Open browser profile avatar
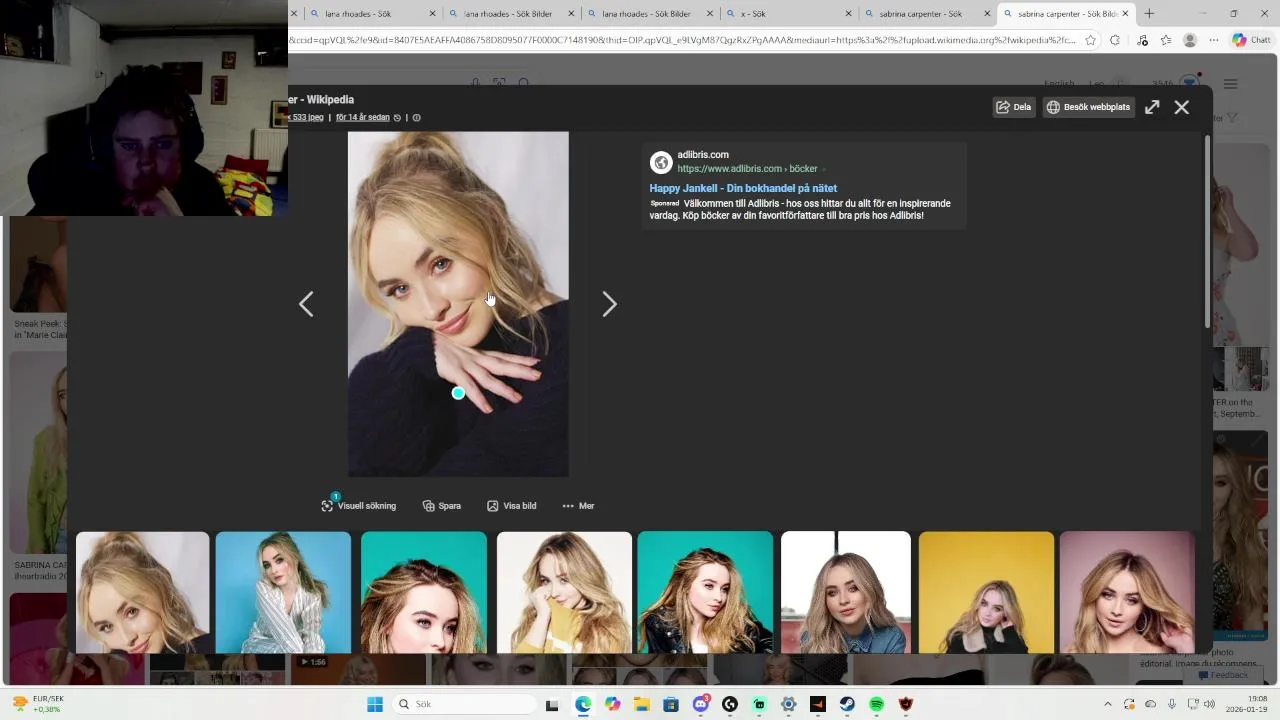 [1190, 41]
